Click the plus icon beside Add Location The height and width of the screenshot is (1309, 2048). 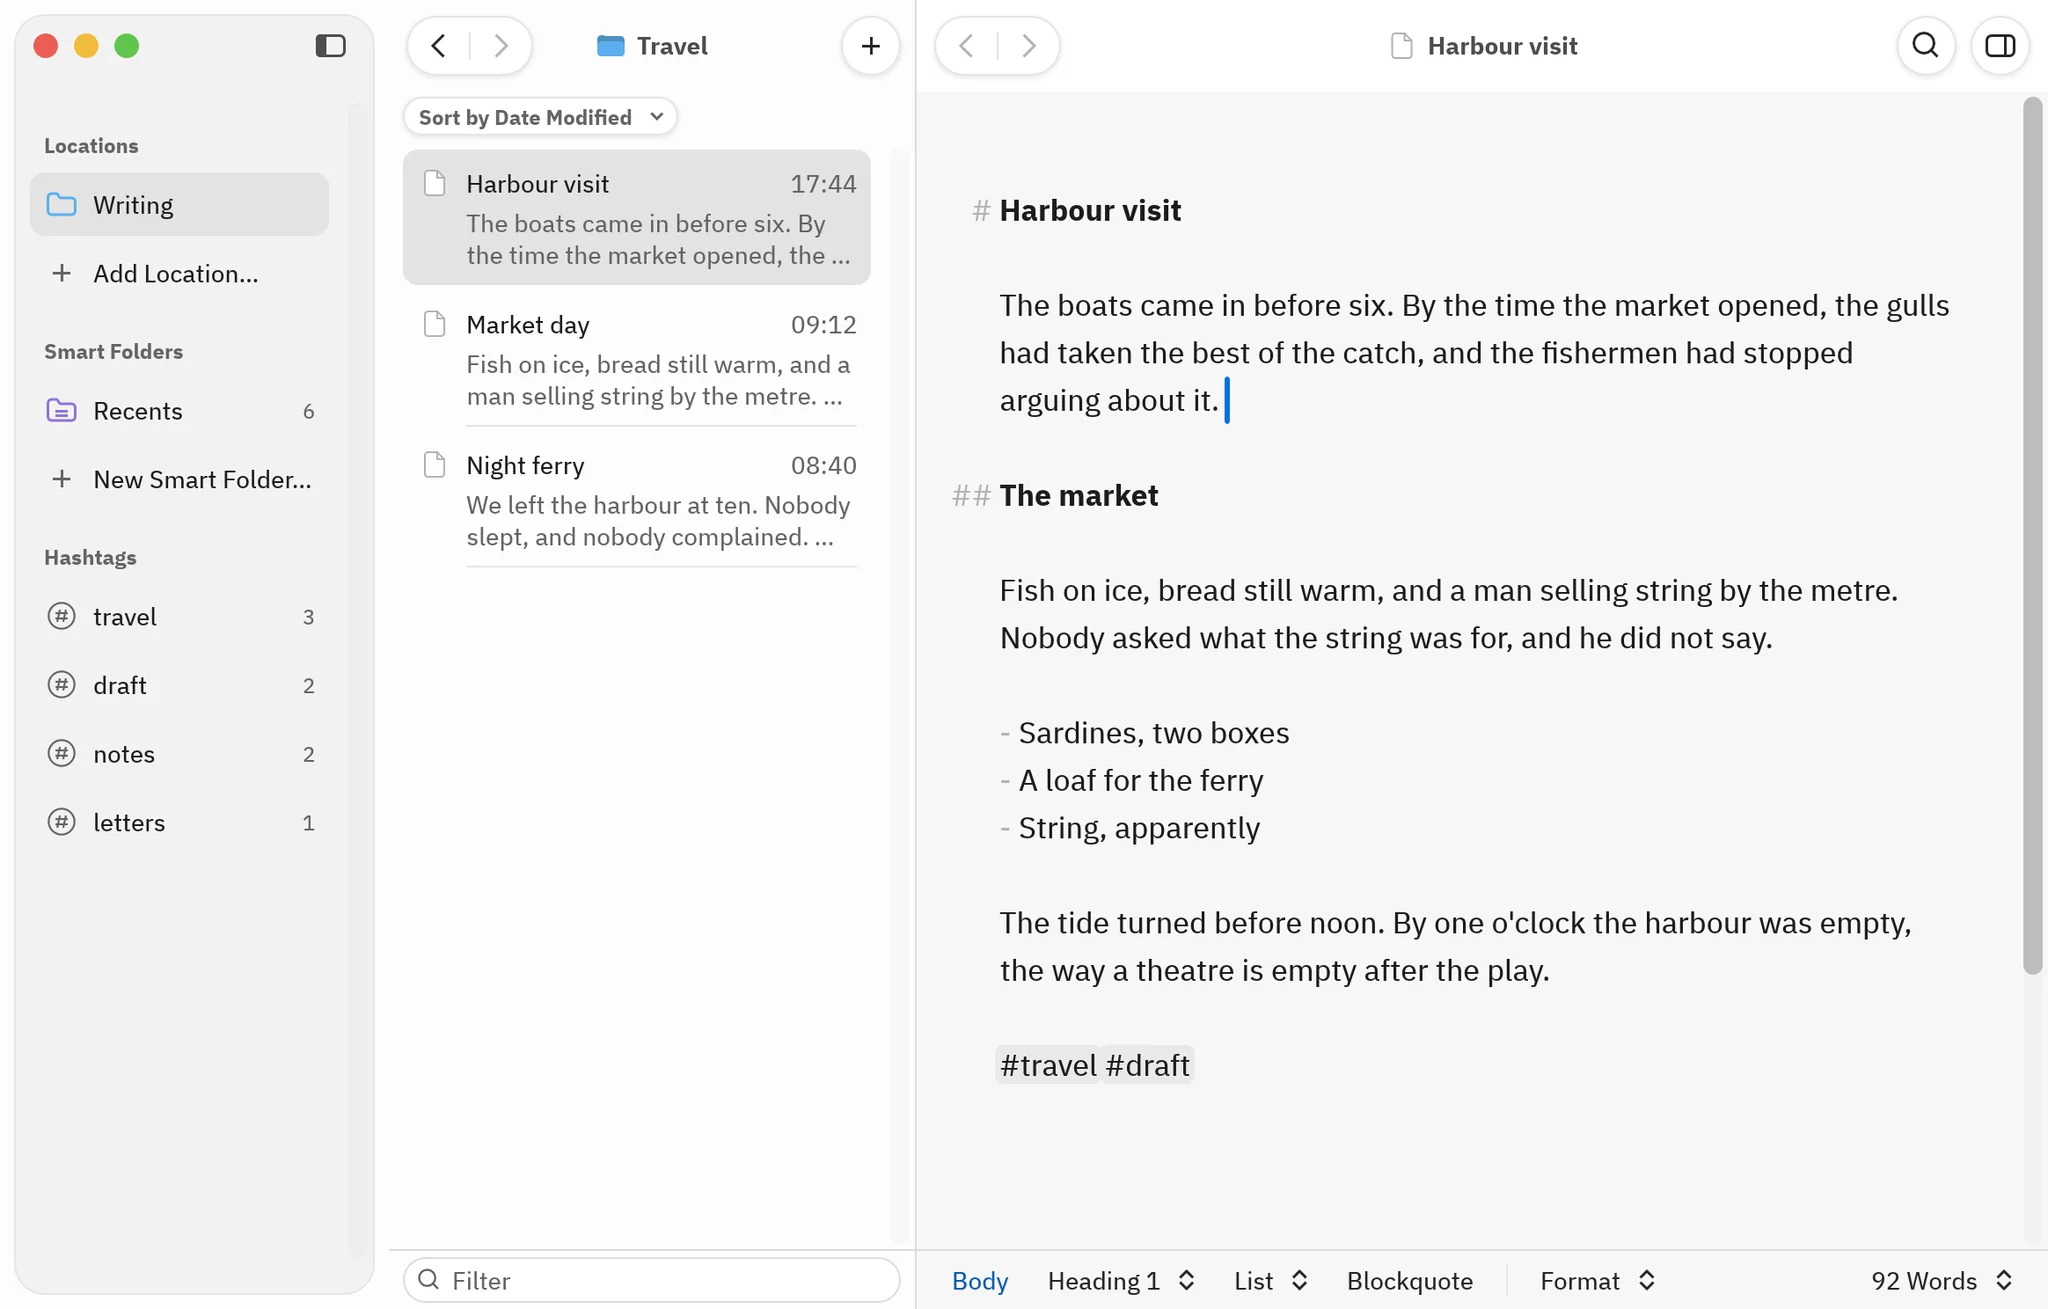click(62, 273)
